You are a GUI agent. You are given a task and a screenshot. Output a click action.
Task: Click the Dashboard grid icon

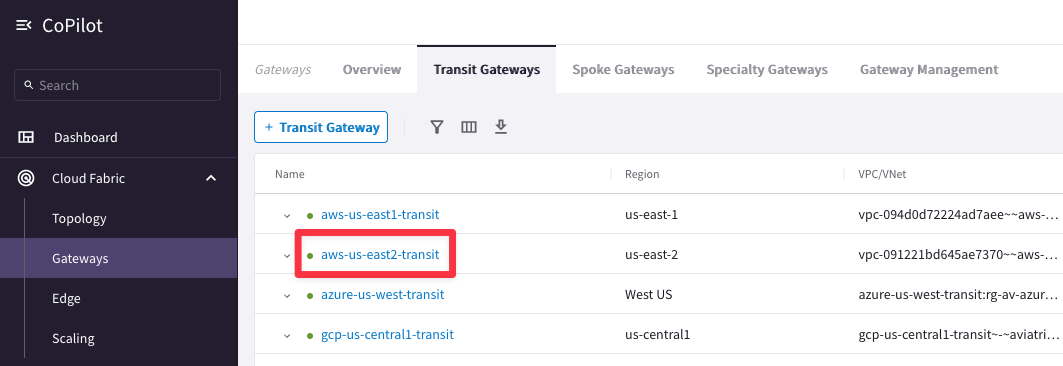coord(26,137)
